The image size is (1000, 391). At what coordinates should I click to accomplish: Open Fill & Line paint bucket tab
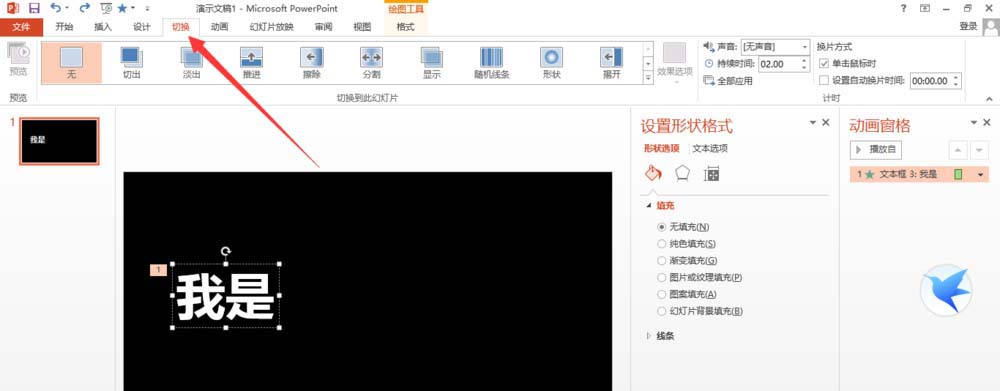pos(653,173)
